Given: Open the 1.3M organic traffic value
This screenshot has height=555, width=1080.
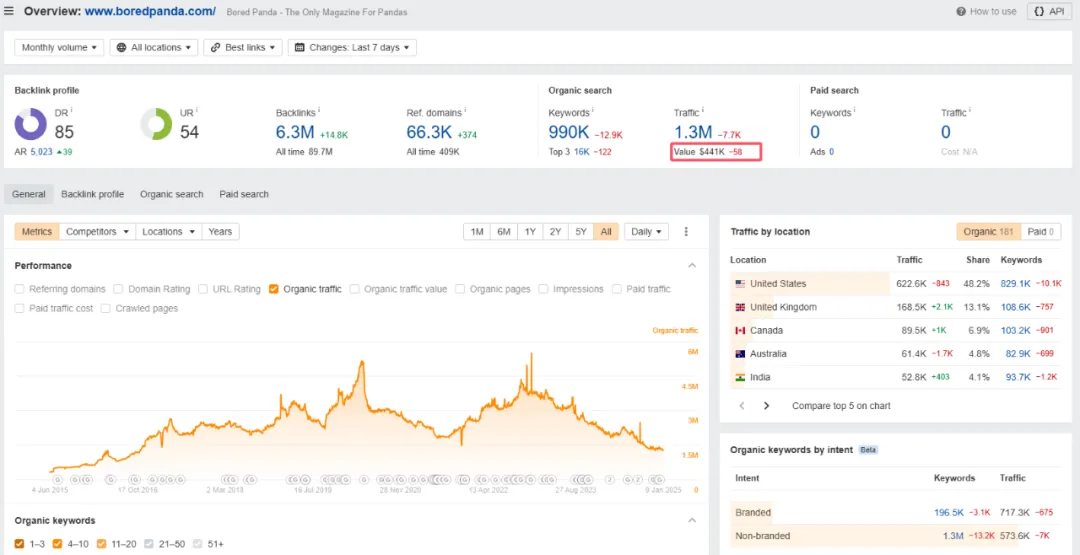Looking at the screenshot, I should 693,132.
